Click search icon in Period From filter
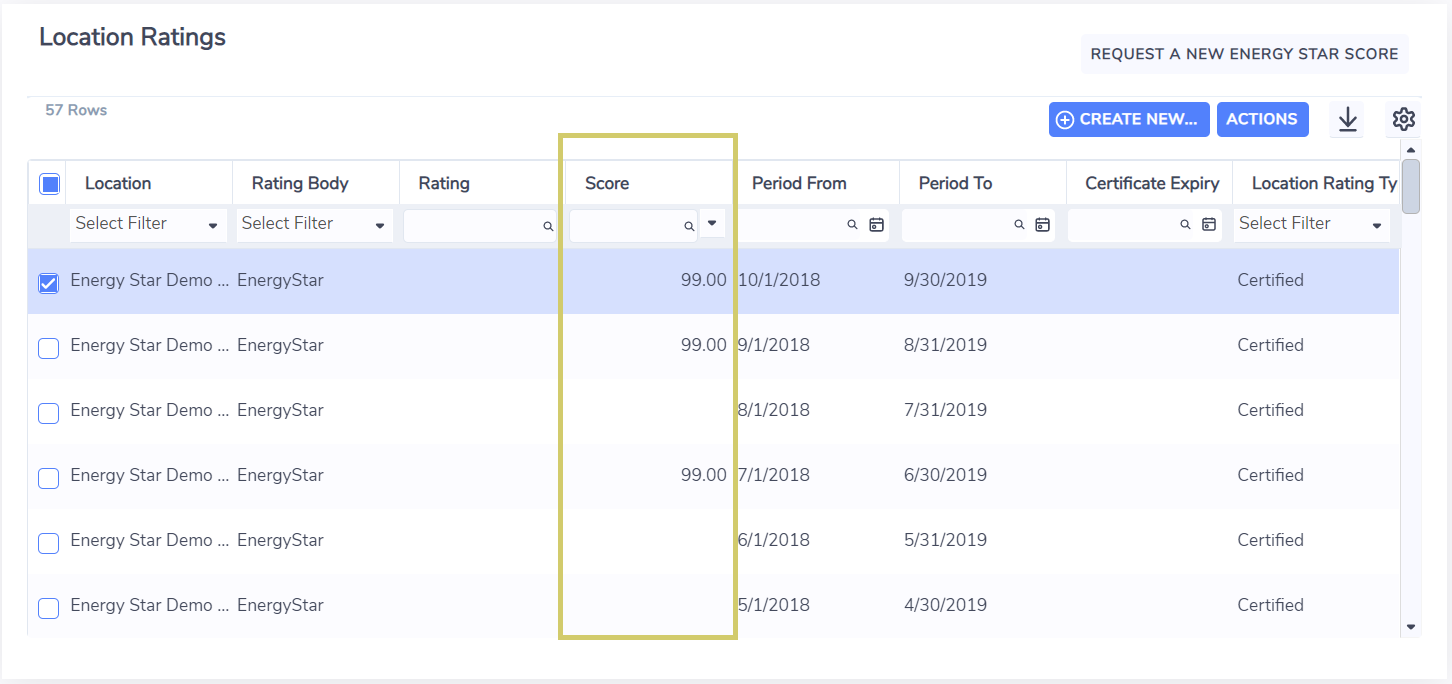The height and width of the screenshot is (684, 1452). 853,225
